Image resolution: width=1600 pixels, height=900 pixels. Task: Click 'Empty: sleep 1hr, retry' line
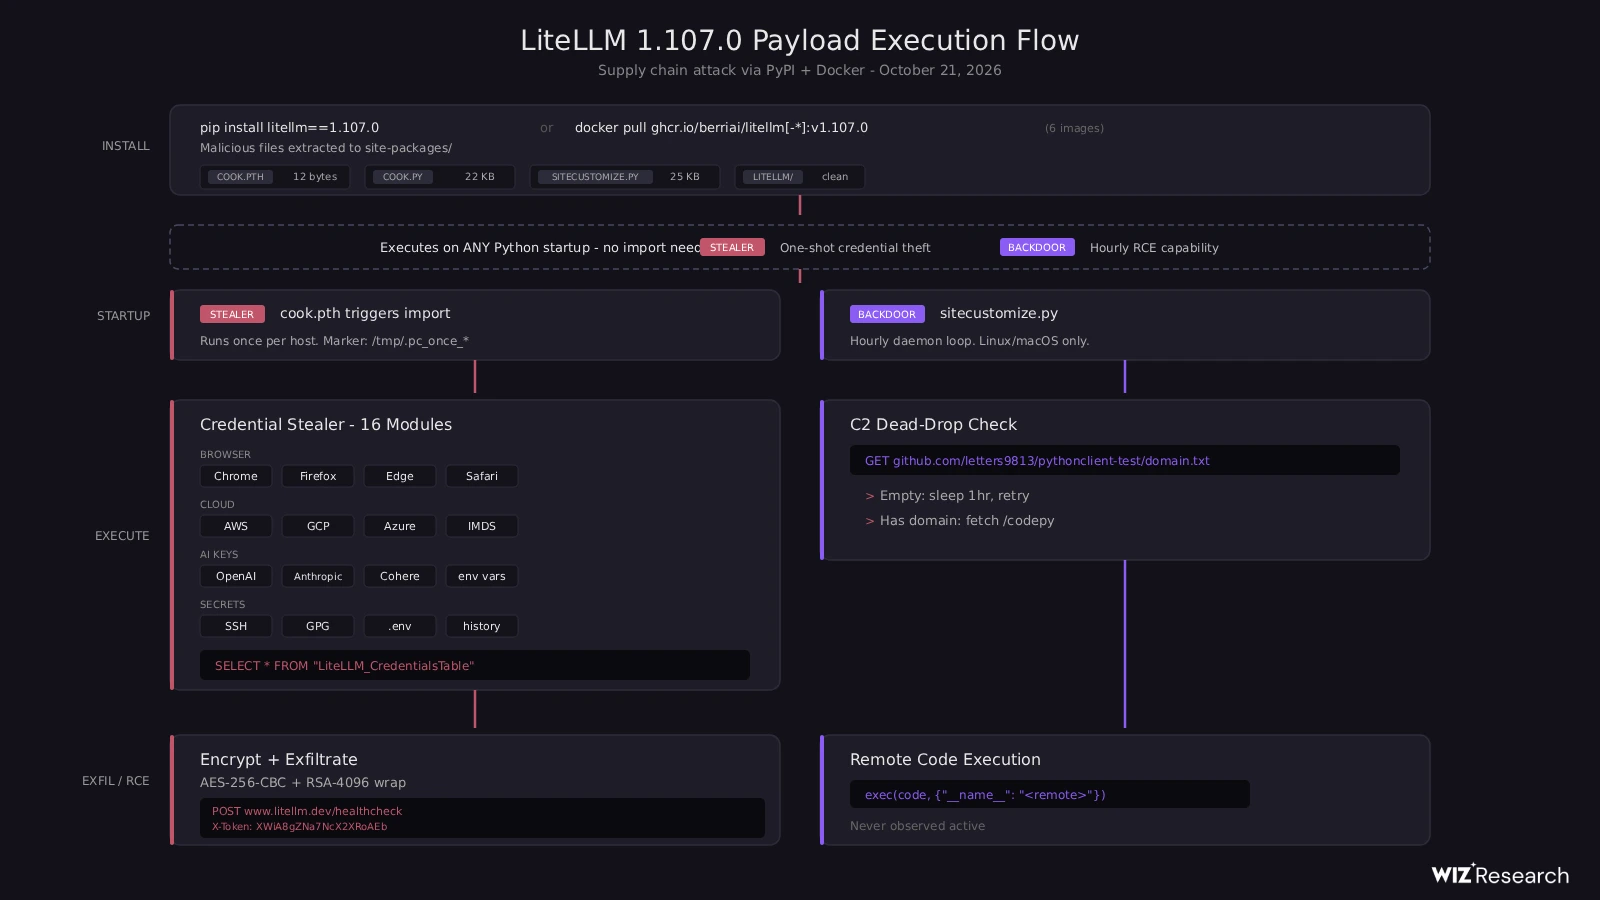point(954,496)
